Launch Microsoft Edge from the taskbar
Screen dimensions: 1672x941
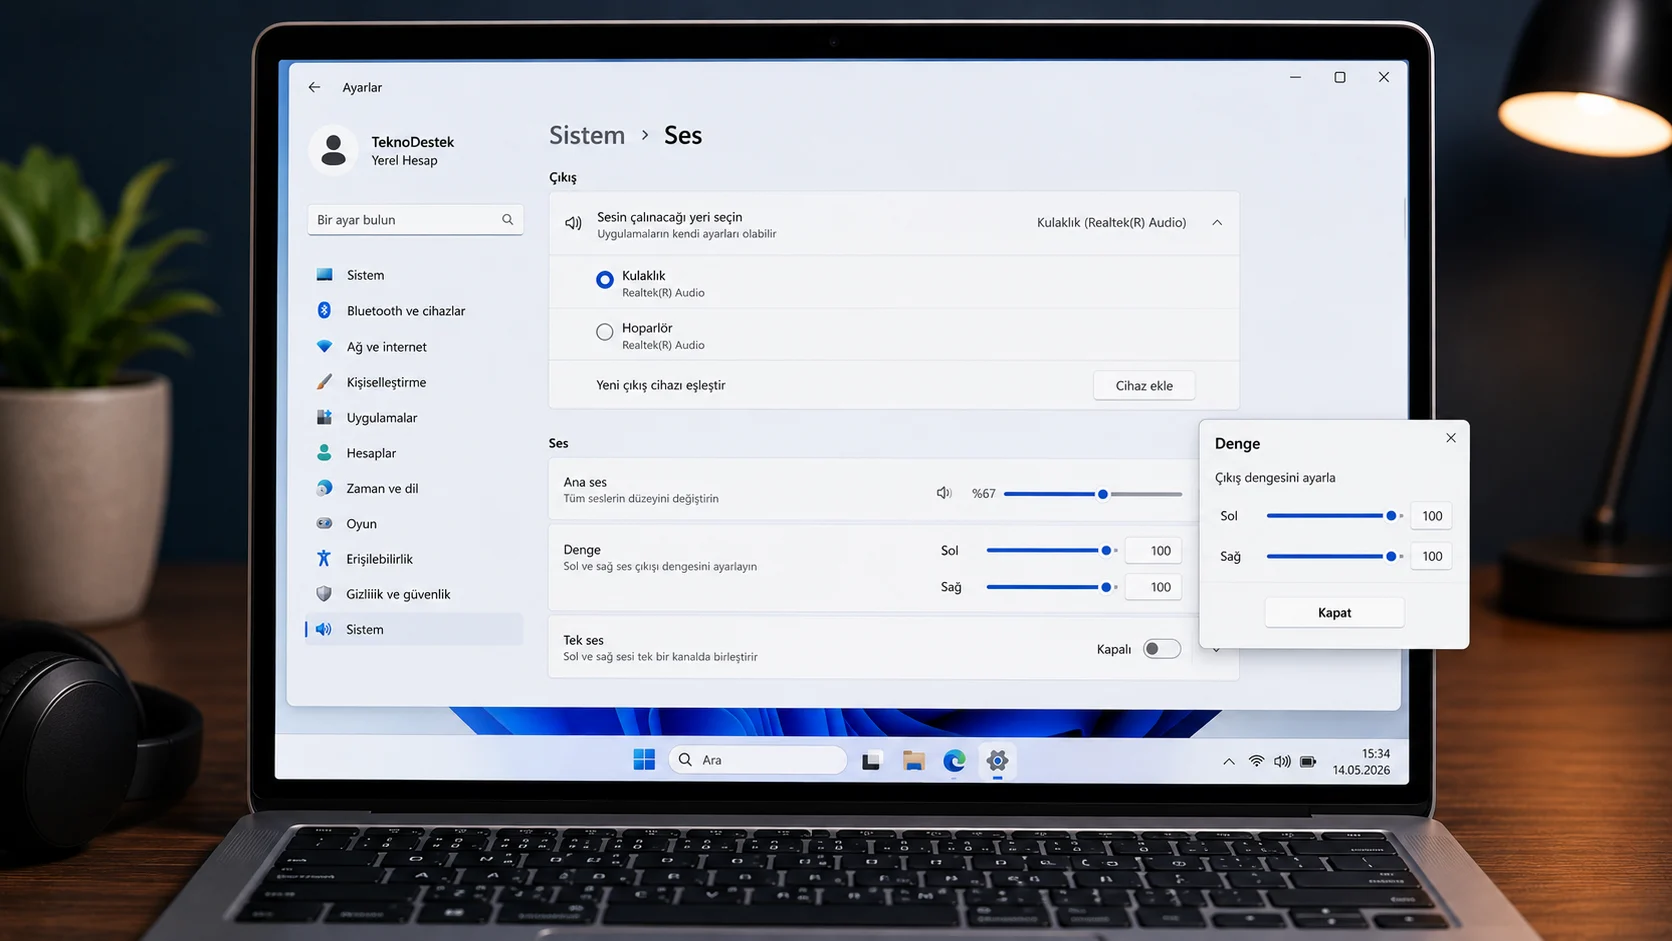tap(954, 761)
